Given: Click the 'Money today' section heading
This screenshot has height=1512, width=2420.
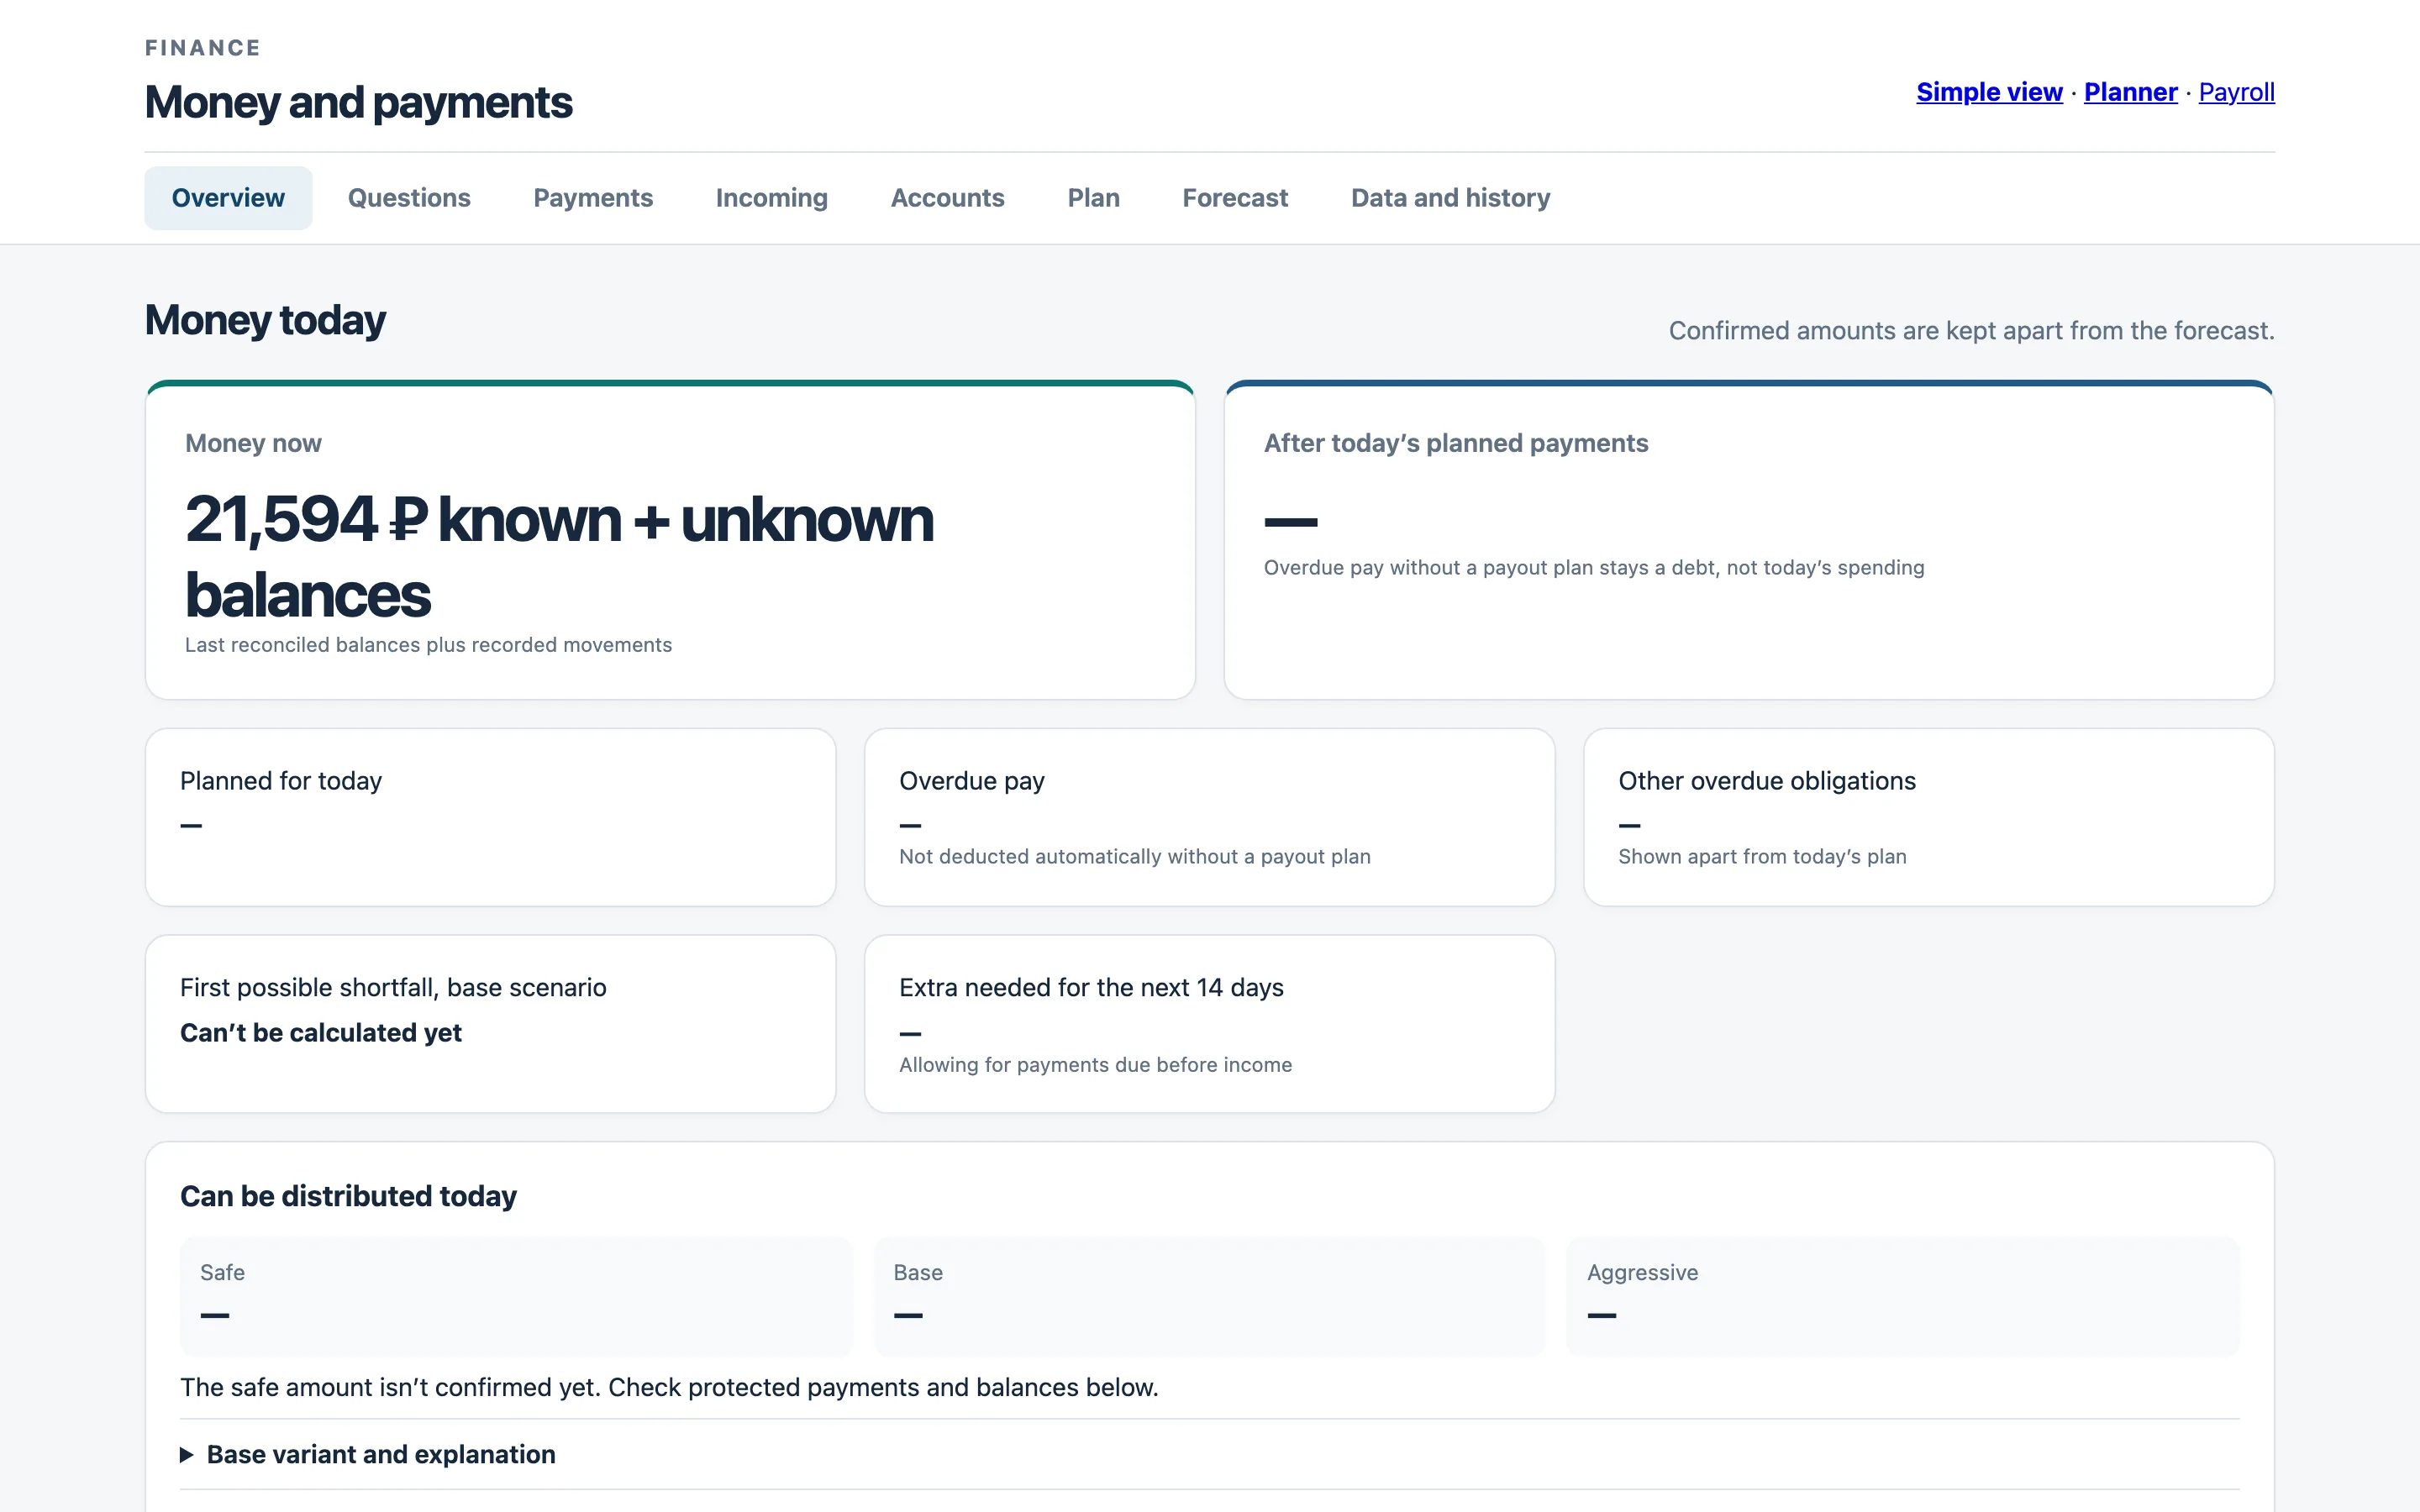Looking at the screenshot, I should click(265, 320).
